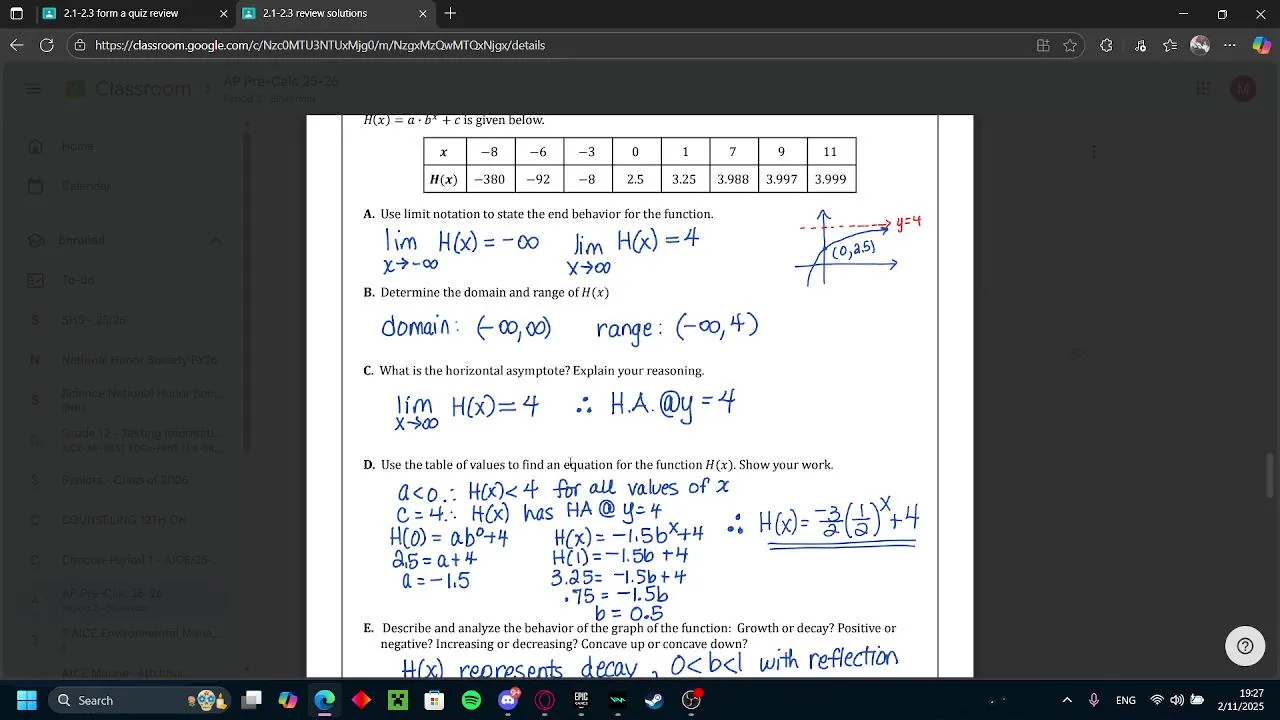The height and width of the screenshot is (720, 1280).
Task: Open Edge Settings and more menu
Action: coord(1230,45)
